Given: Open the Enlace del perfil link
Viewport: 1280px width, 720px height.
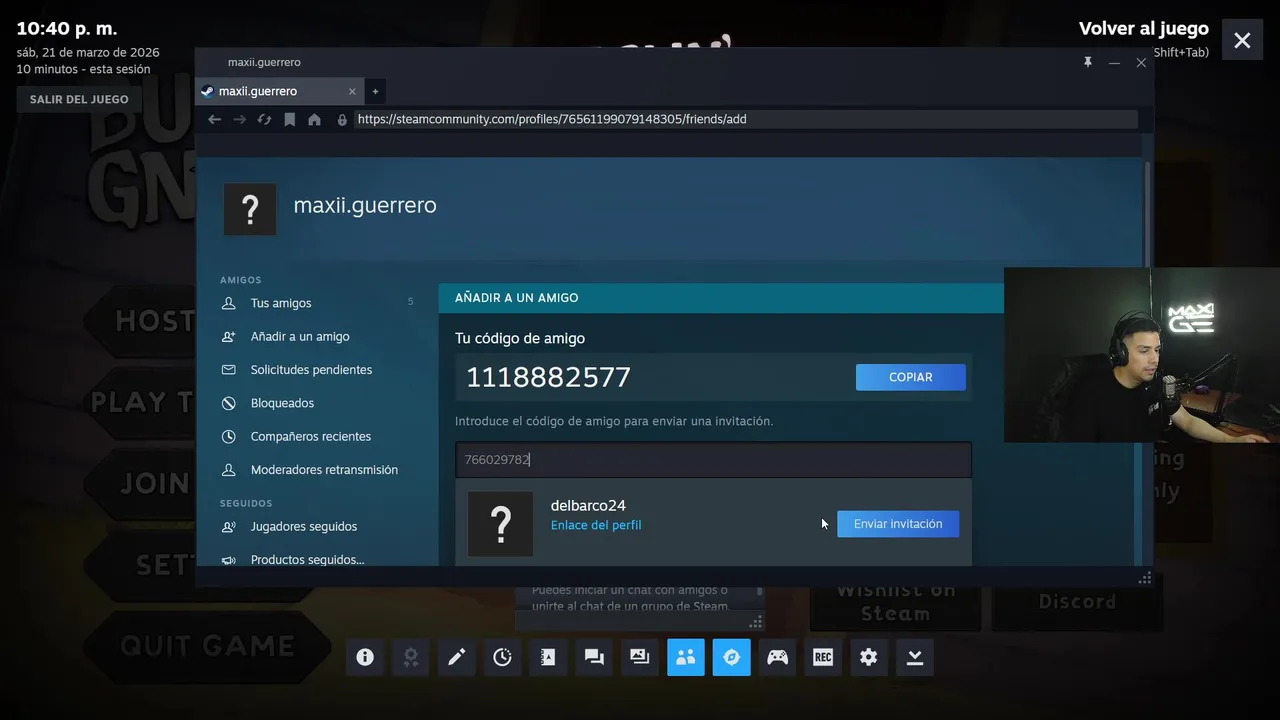Looking at the screenshot, I should pos(596,525).
